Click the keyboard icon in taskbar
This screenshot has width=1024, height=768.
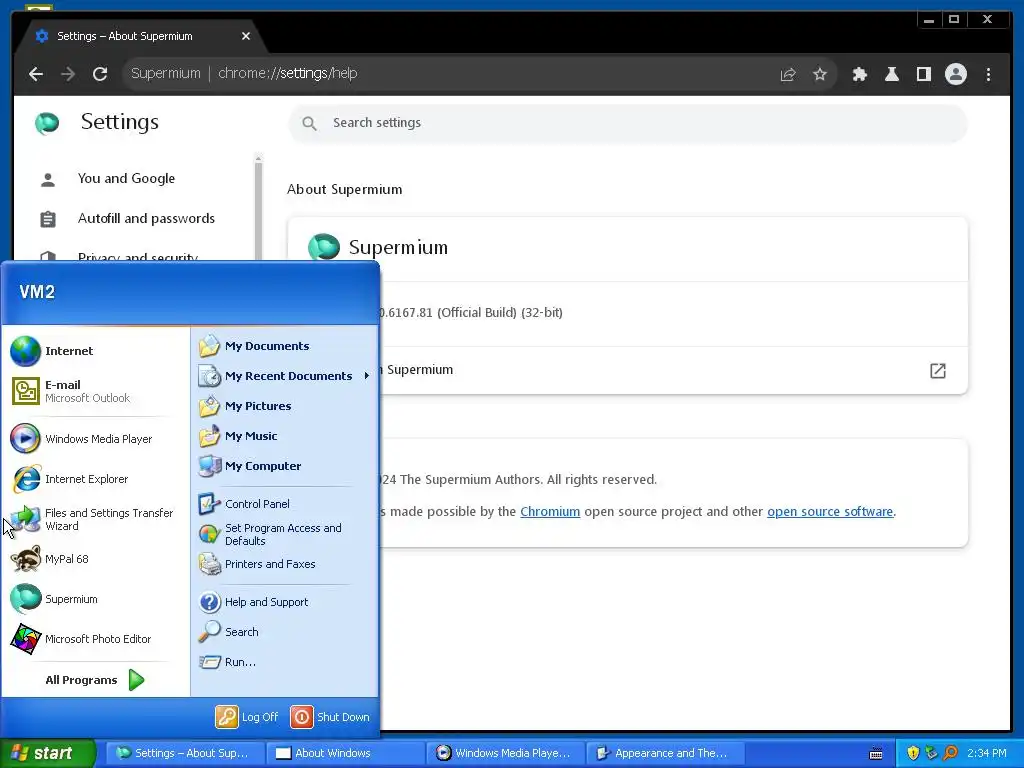pos(876,754)
